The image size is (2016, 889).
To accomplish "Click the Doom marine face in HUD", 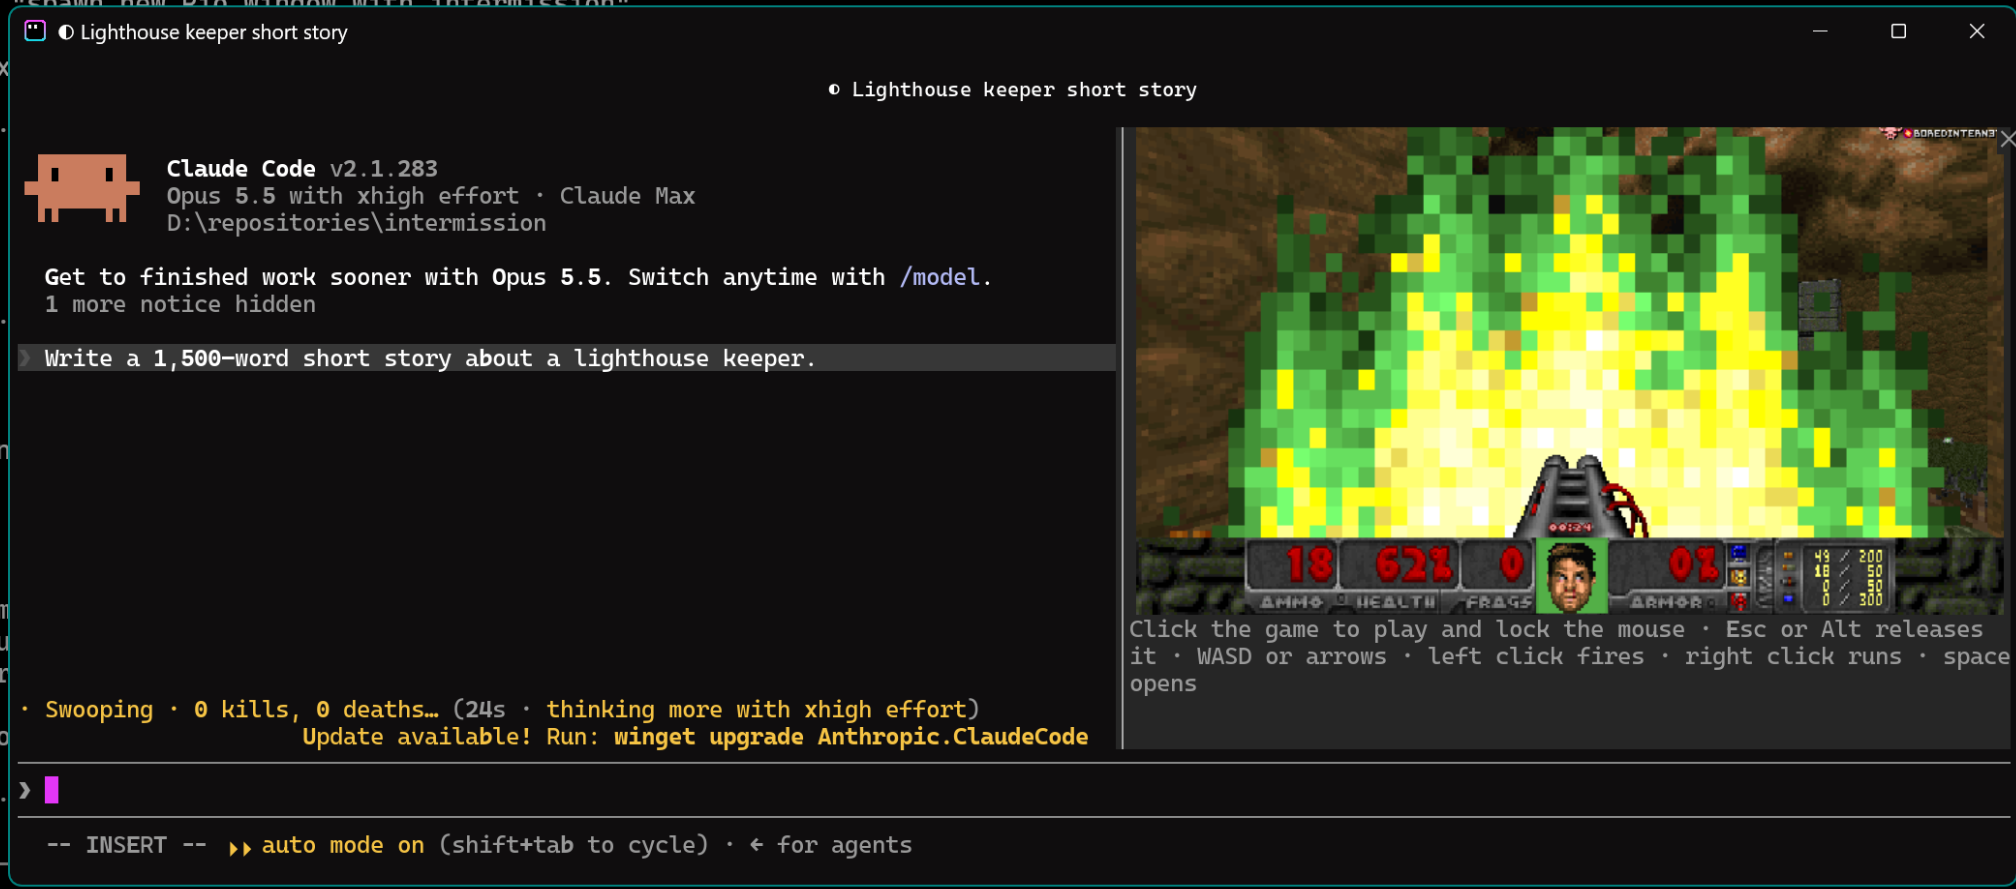I will pyautogui.click(x=1572, y=576).
